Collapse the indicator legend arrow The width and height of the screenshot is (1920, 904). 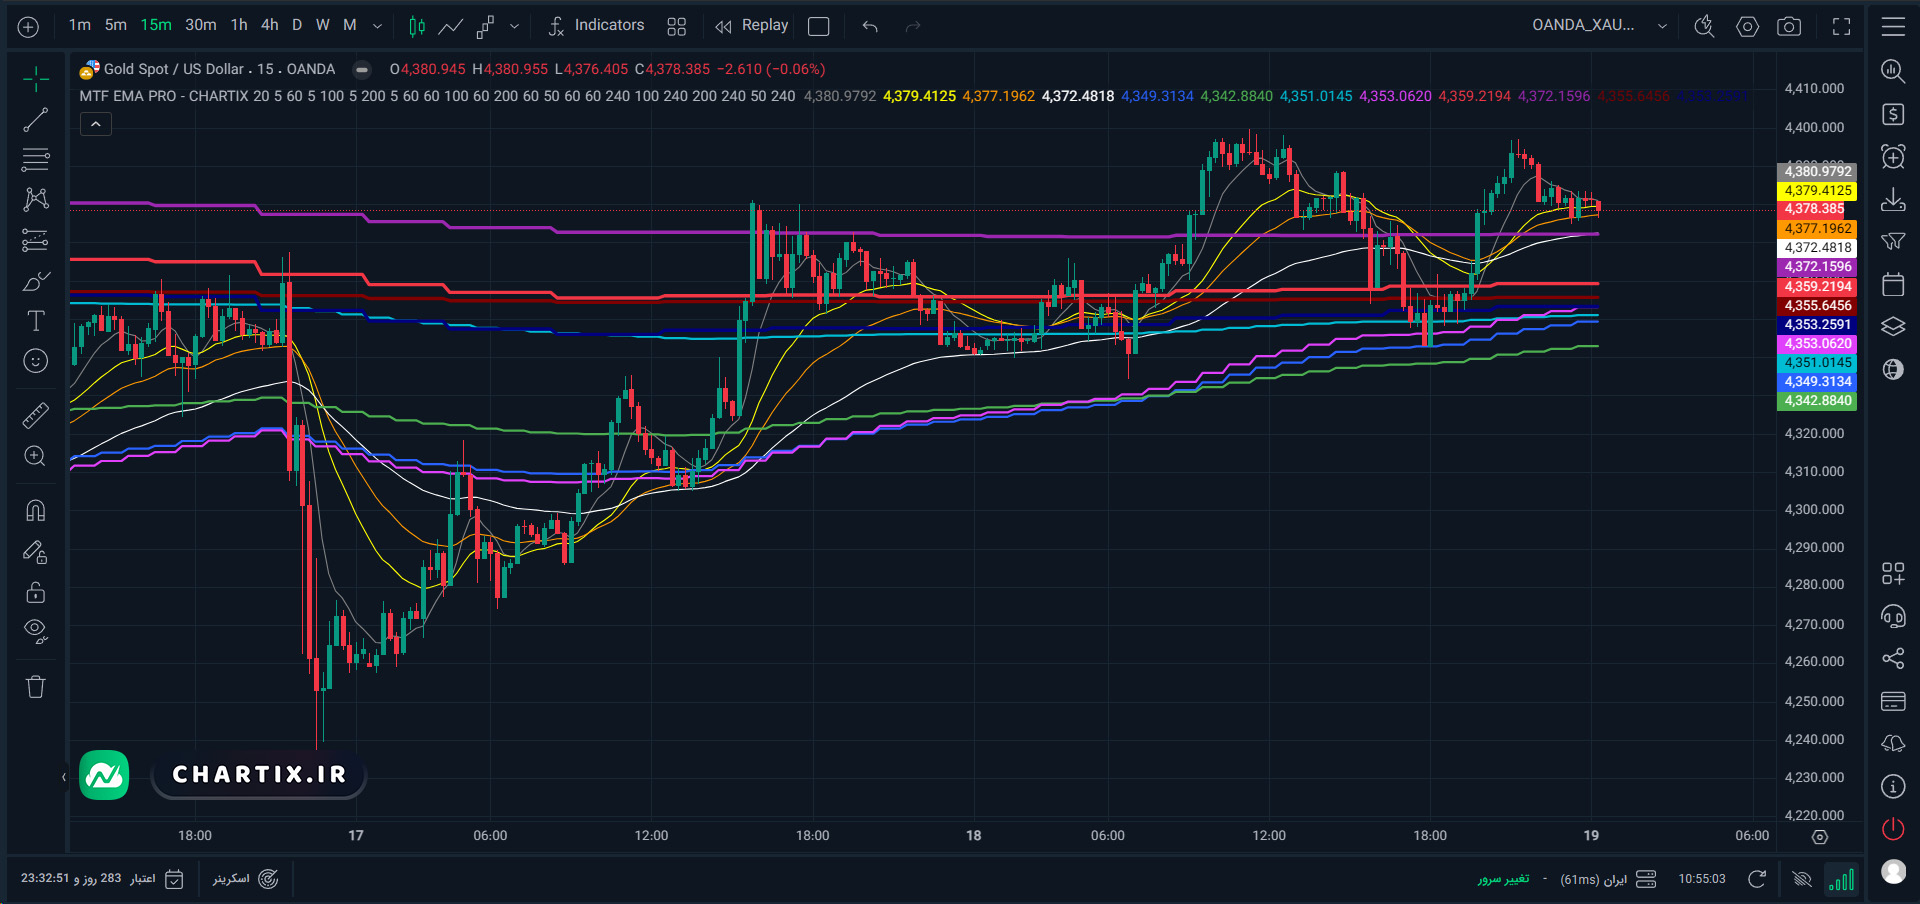click(96, 124)
